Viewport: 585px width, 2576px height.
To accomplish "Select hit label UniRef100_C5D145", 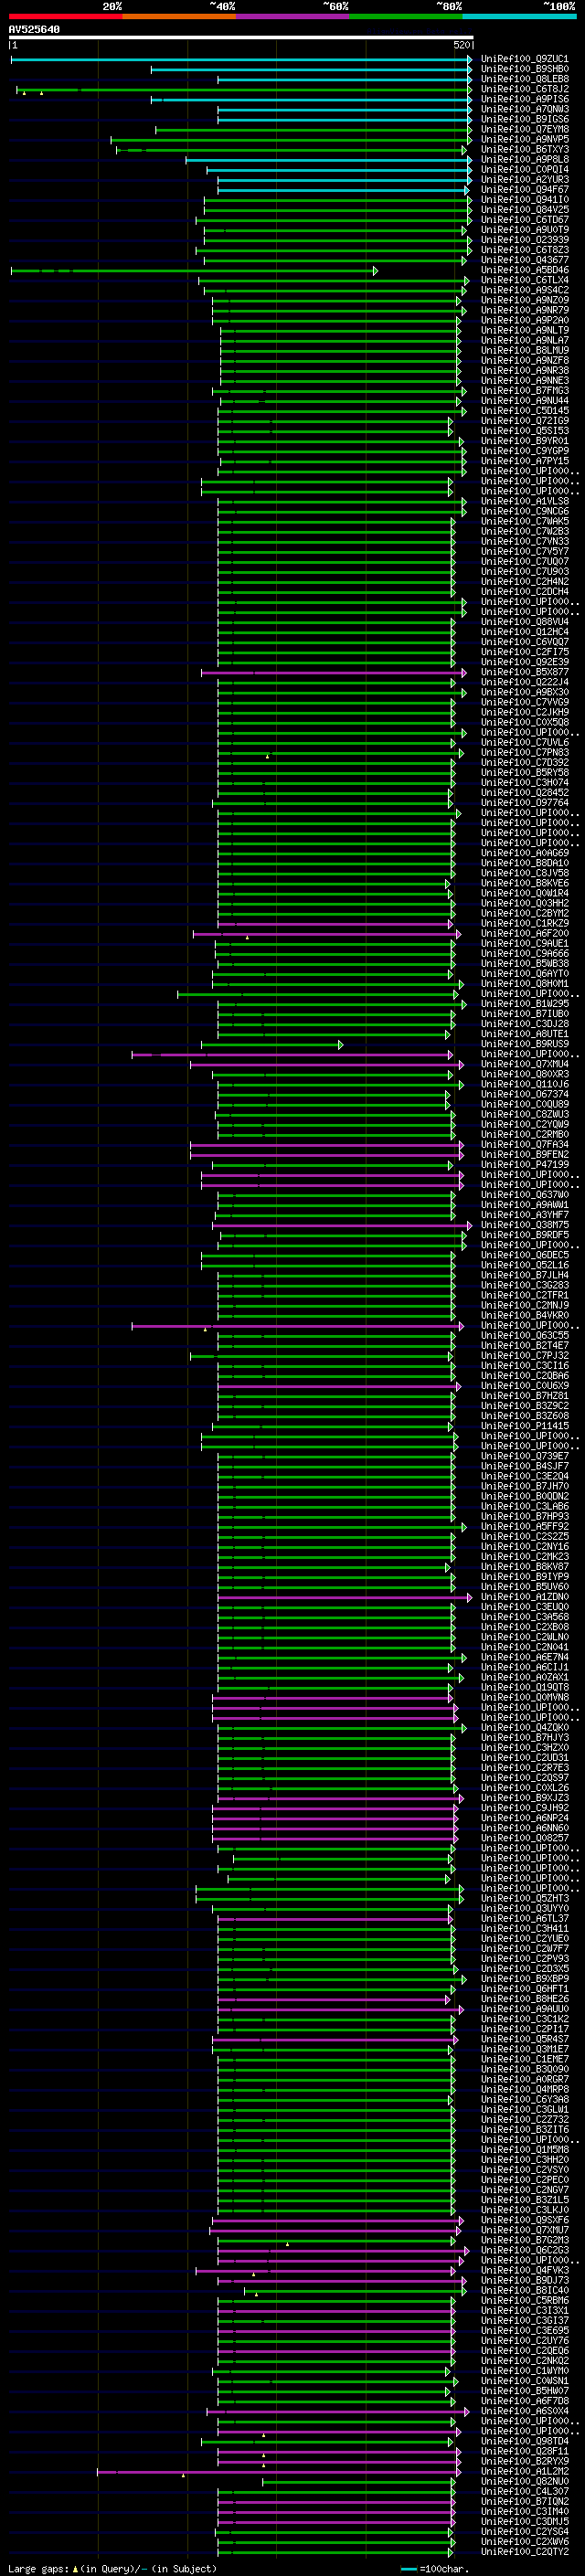I will 525,411.
